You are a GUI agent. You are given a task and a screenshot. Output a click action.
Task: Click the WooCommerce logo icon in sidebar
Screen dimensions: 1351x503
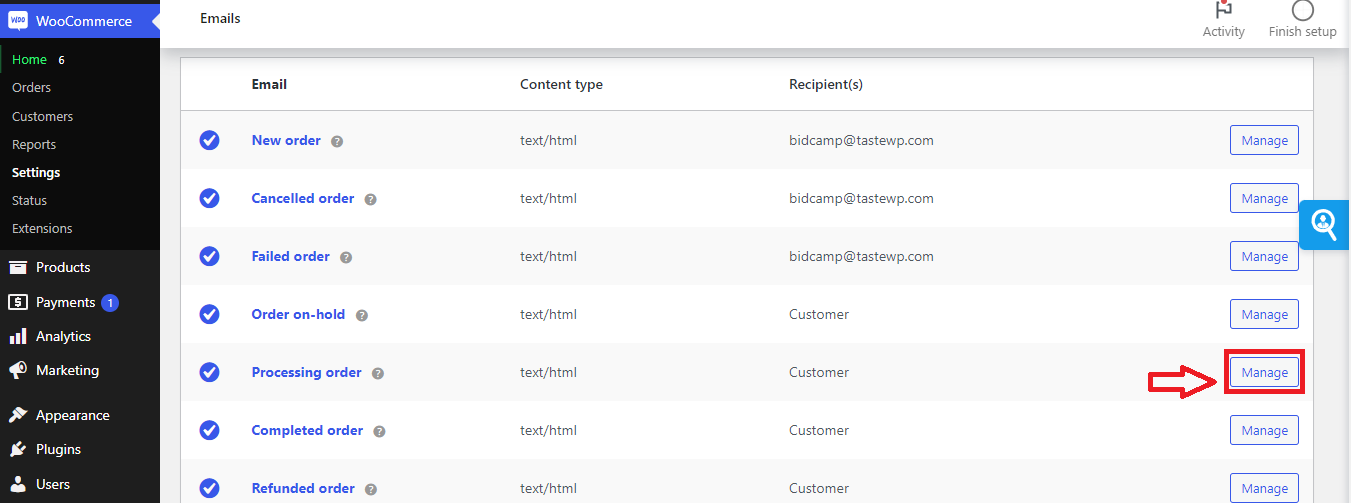18,20
